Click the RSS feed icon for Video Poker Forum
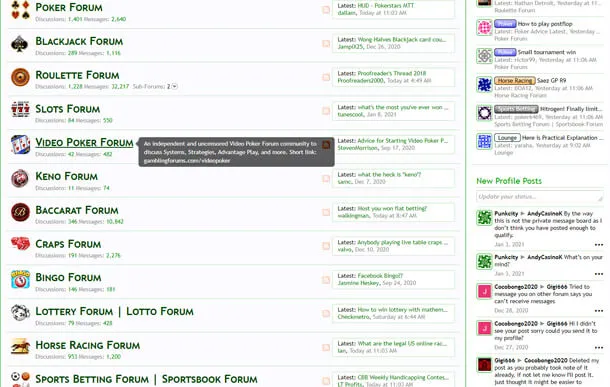 (326, 145)
